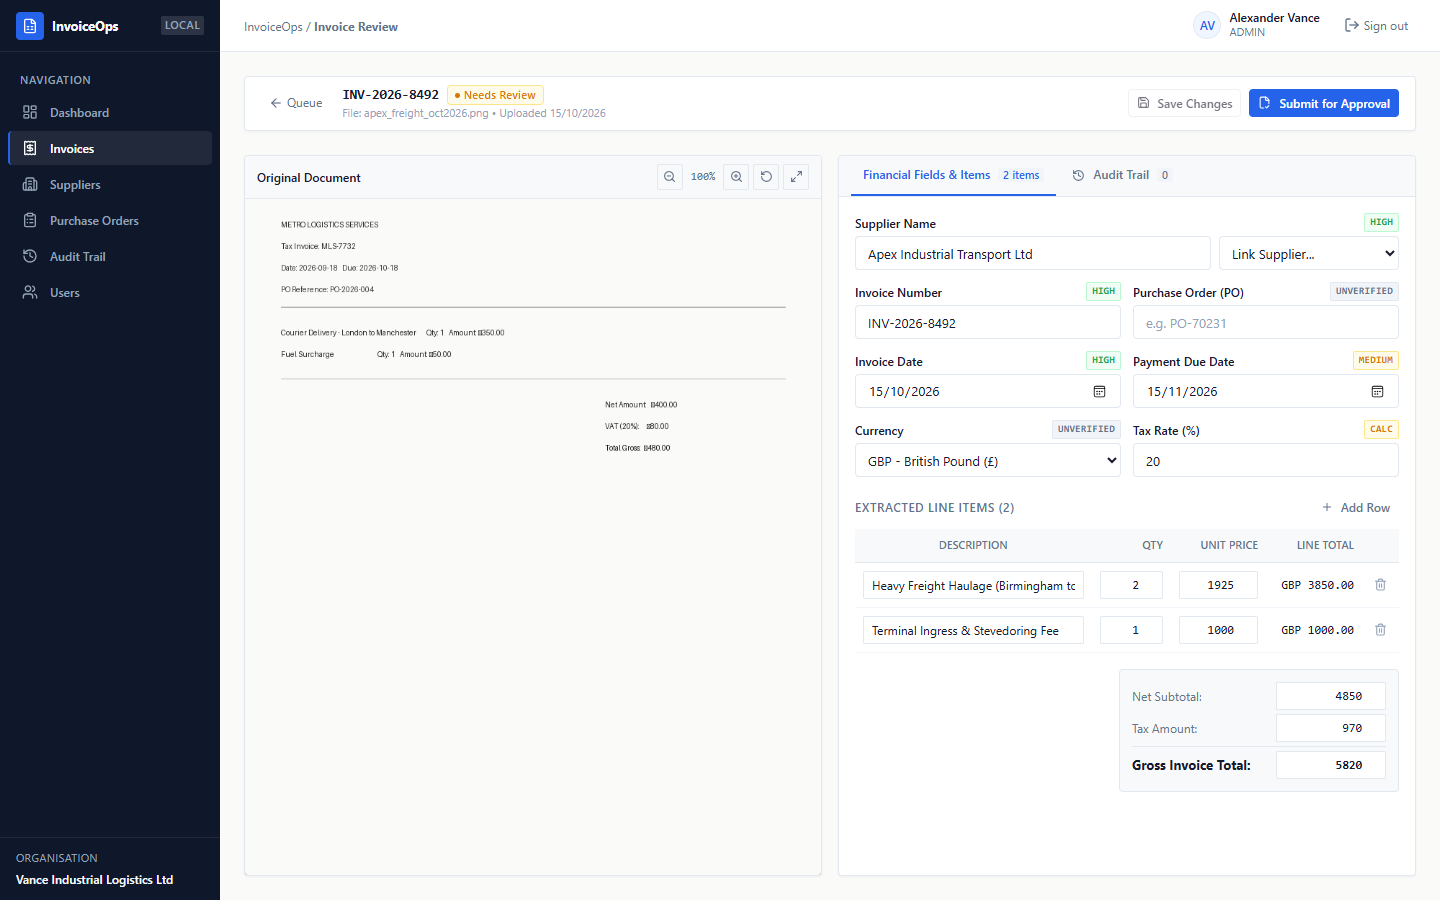Open Payment Due Date calendar picker
Image resolution: width=1440 pixels, height=900 pixels.
1377,392
